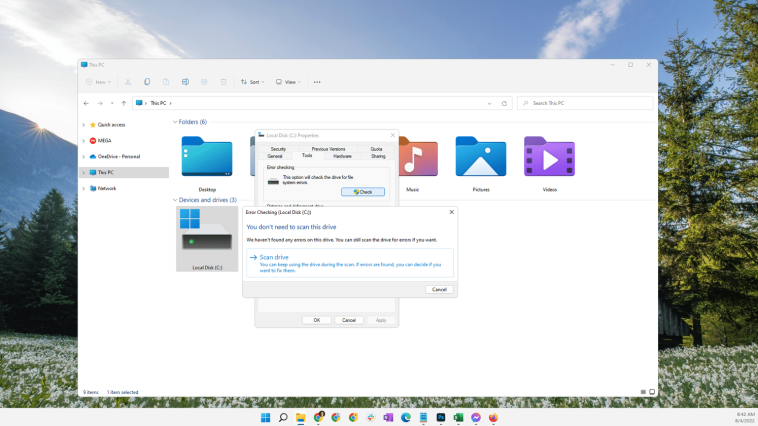Screen dimensions: 758x426
Task: Open the View dropdown in toolbar
Action: [287, 82]
